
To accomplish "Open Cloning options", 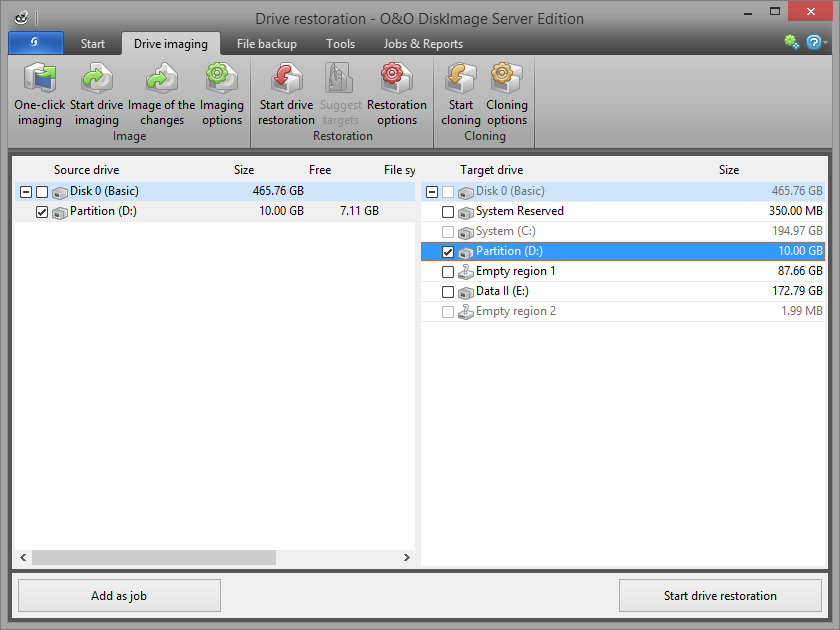I will pos(506,78).
